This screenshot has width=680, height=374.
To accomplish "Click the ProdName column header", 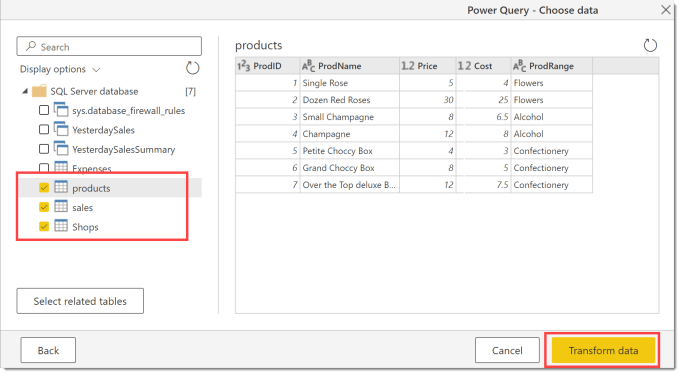I will (350, 66).
